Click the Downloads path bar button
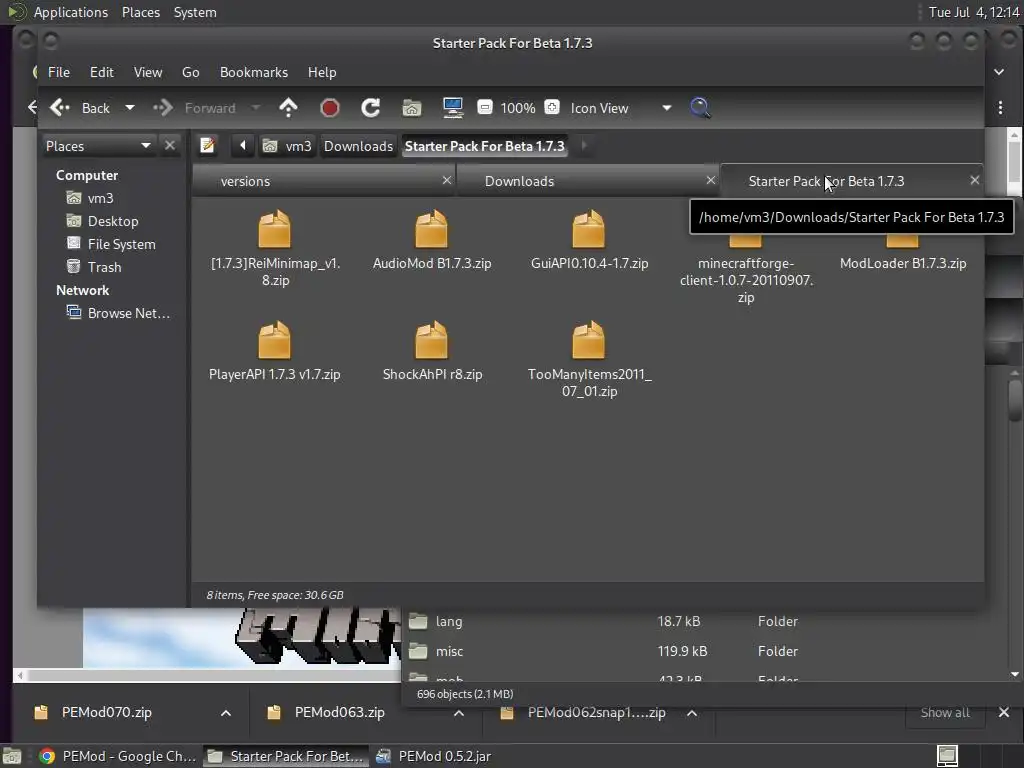Screen dimensions: 1024x768 359,146
